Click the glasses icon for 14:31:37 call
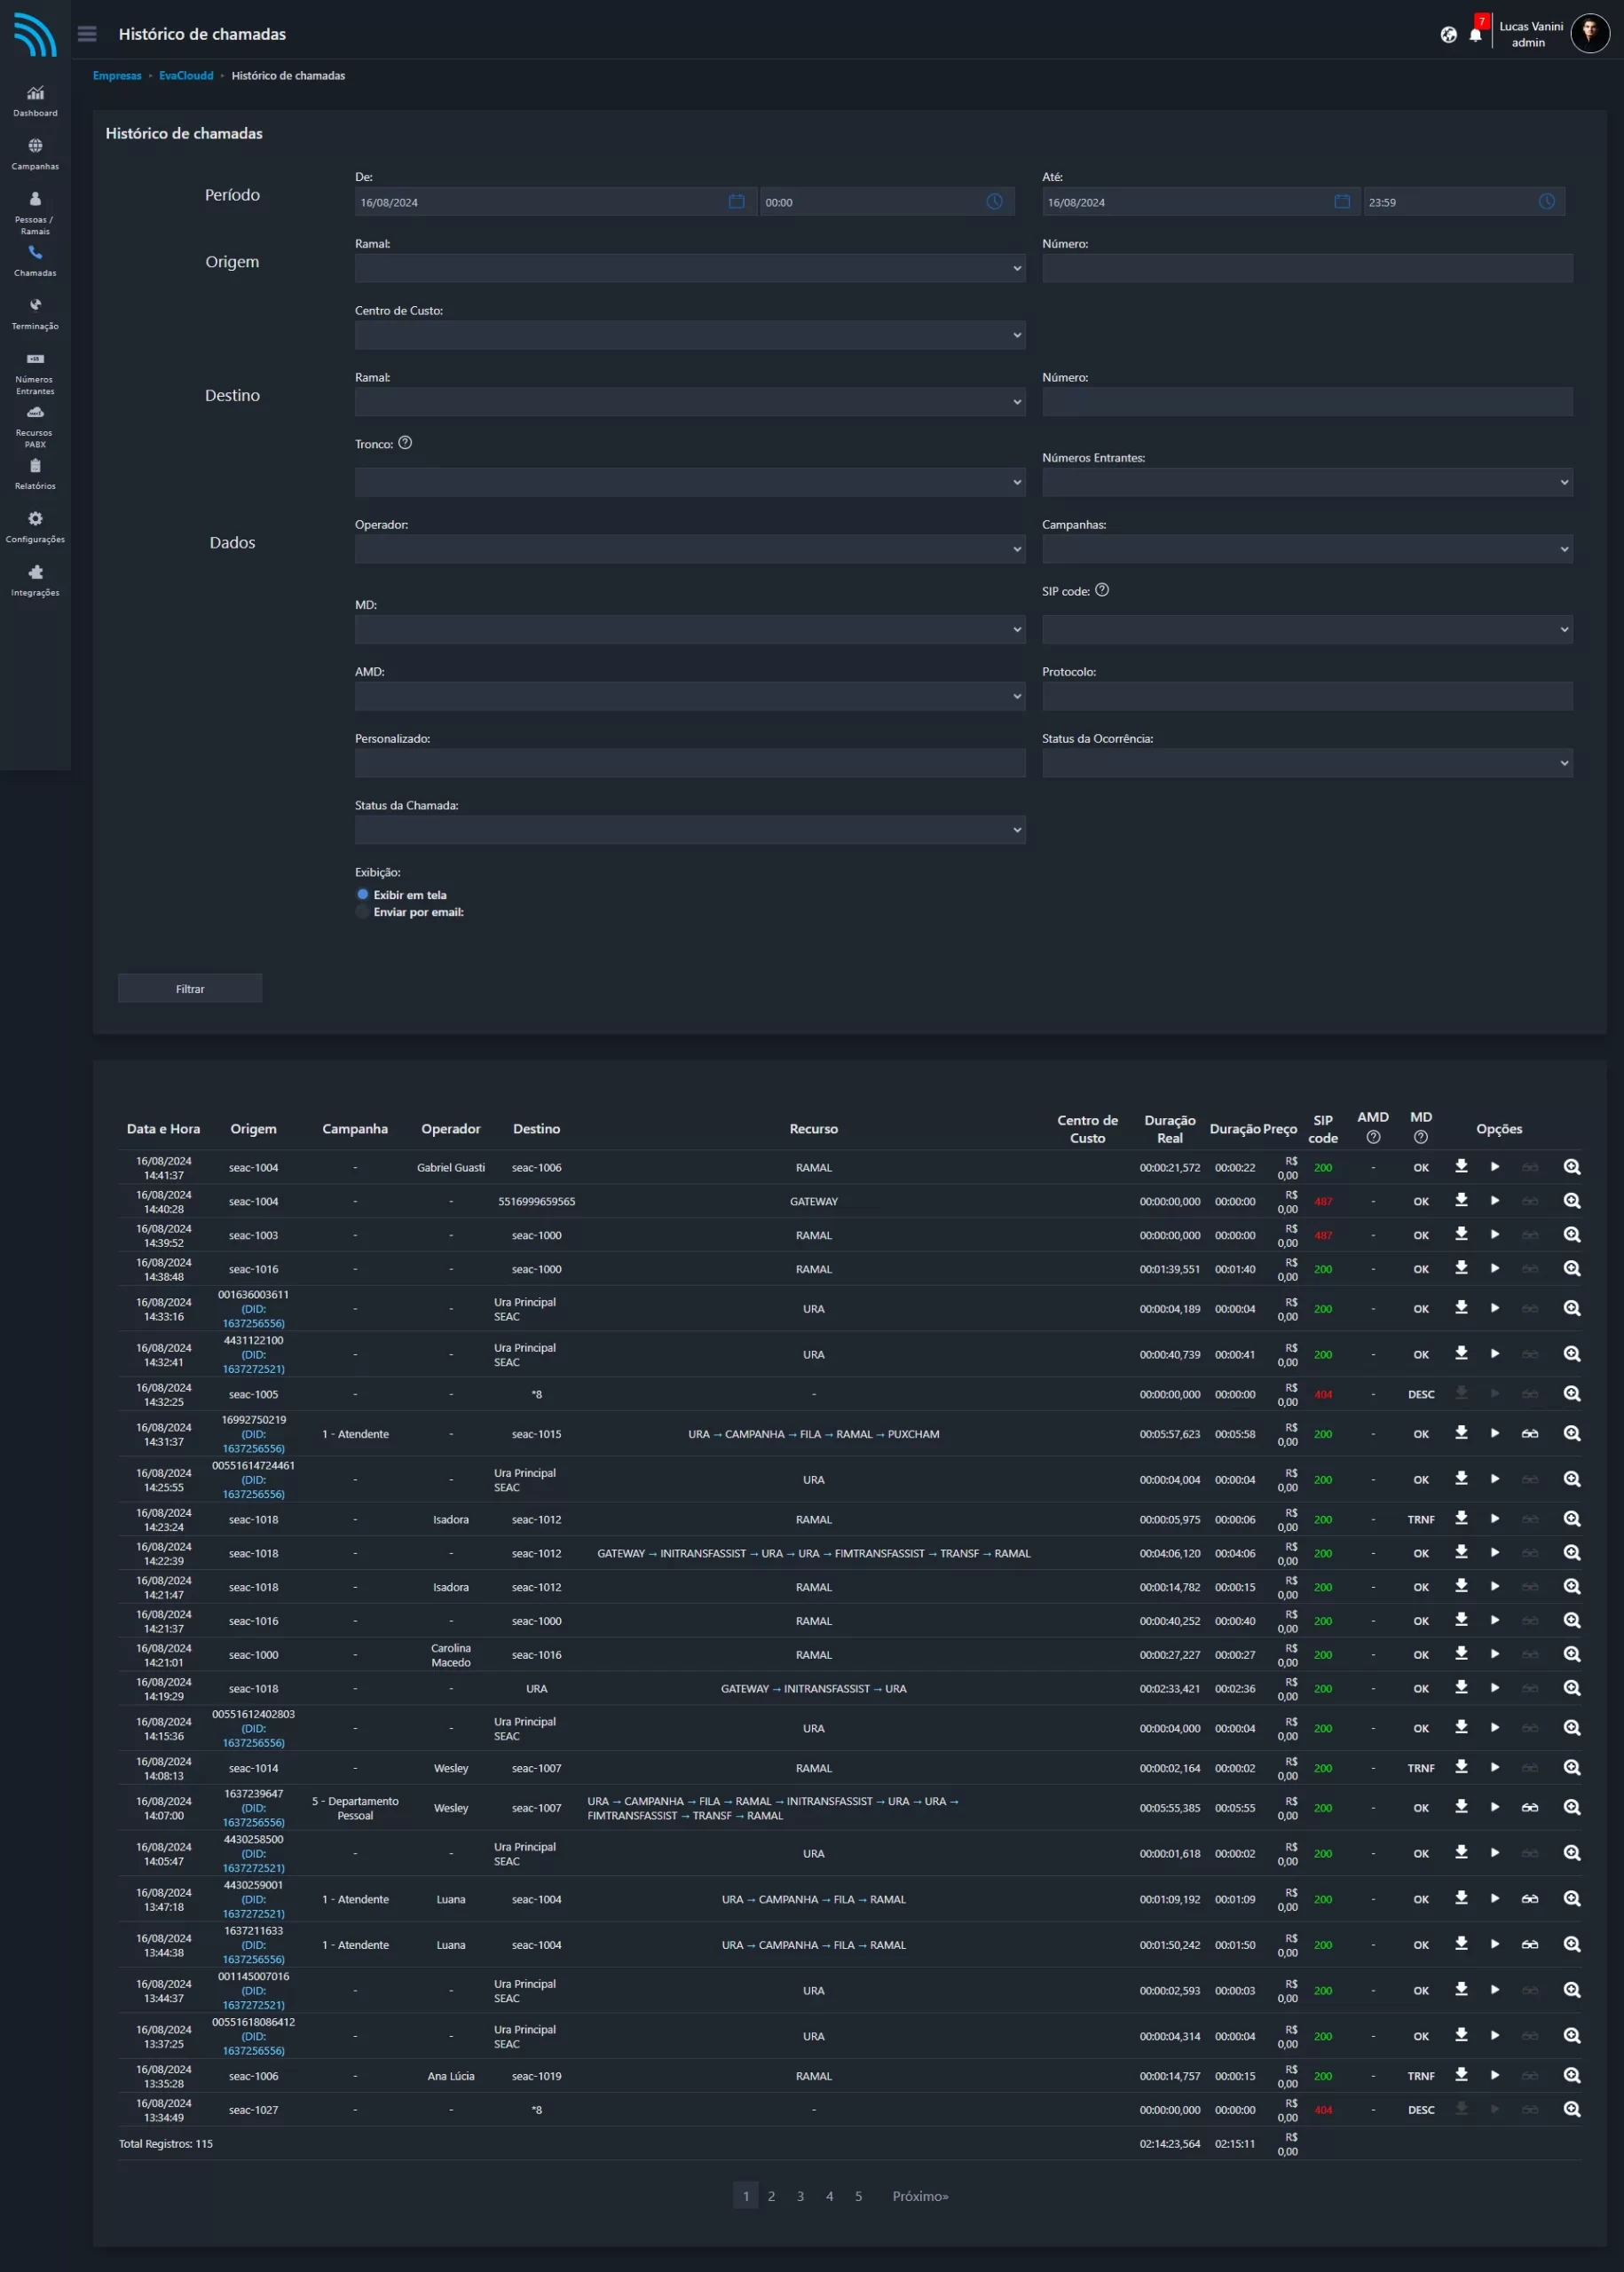 (x=1529, y=1433)
